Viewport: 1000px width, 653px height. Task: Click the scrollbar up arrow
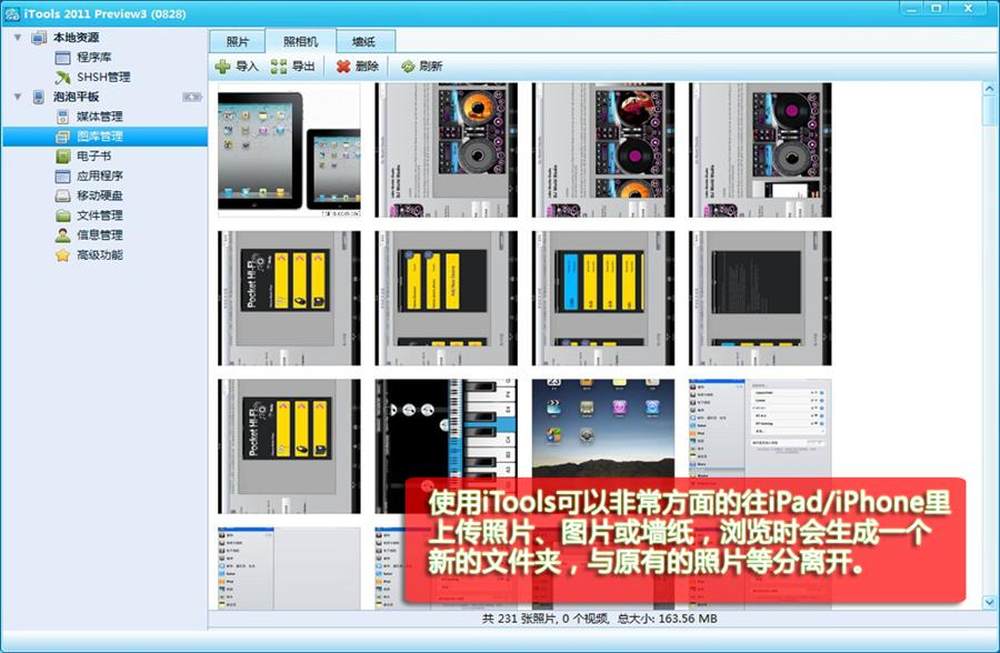pyautogui.click(x=990, y=89)
